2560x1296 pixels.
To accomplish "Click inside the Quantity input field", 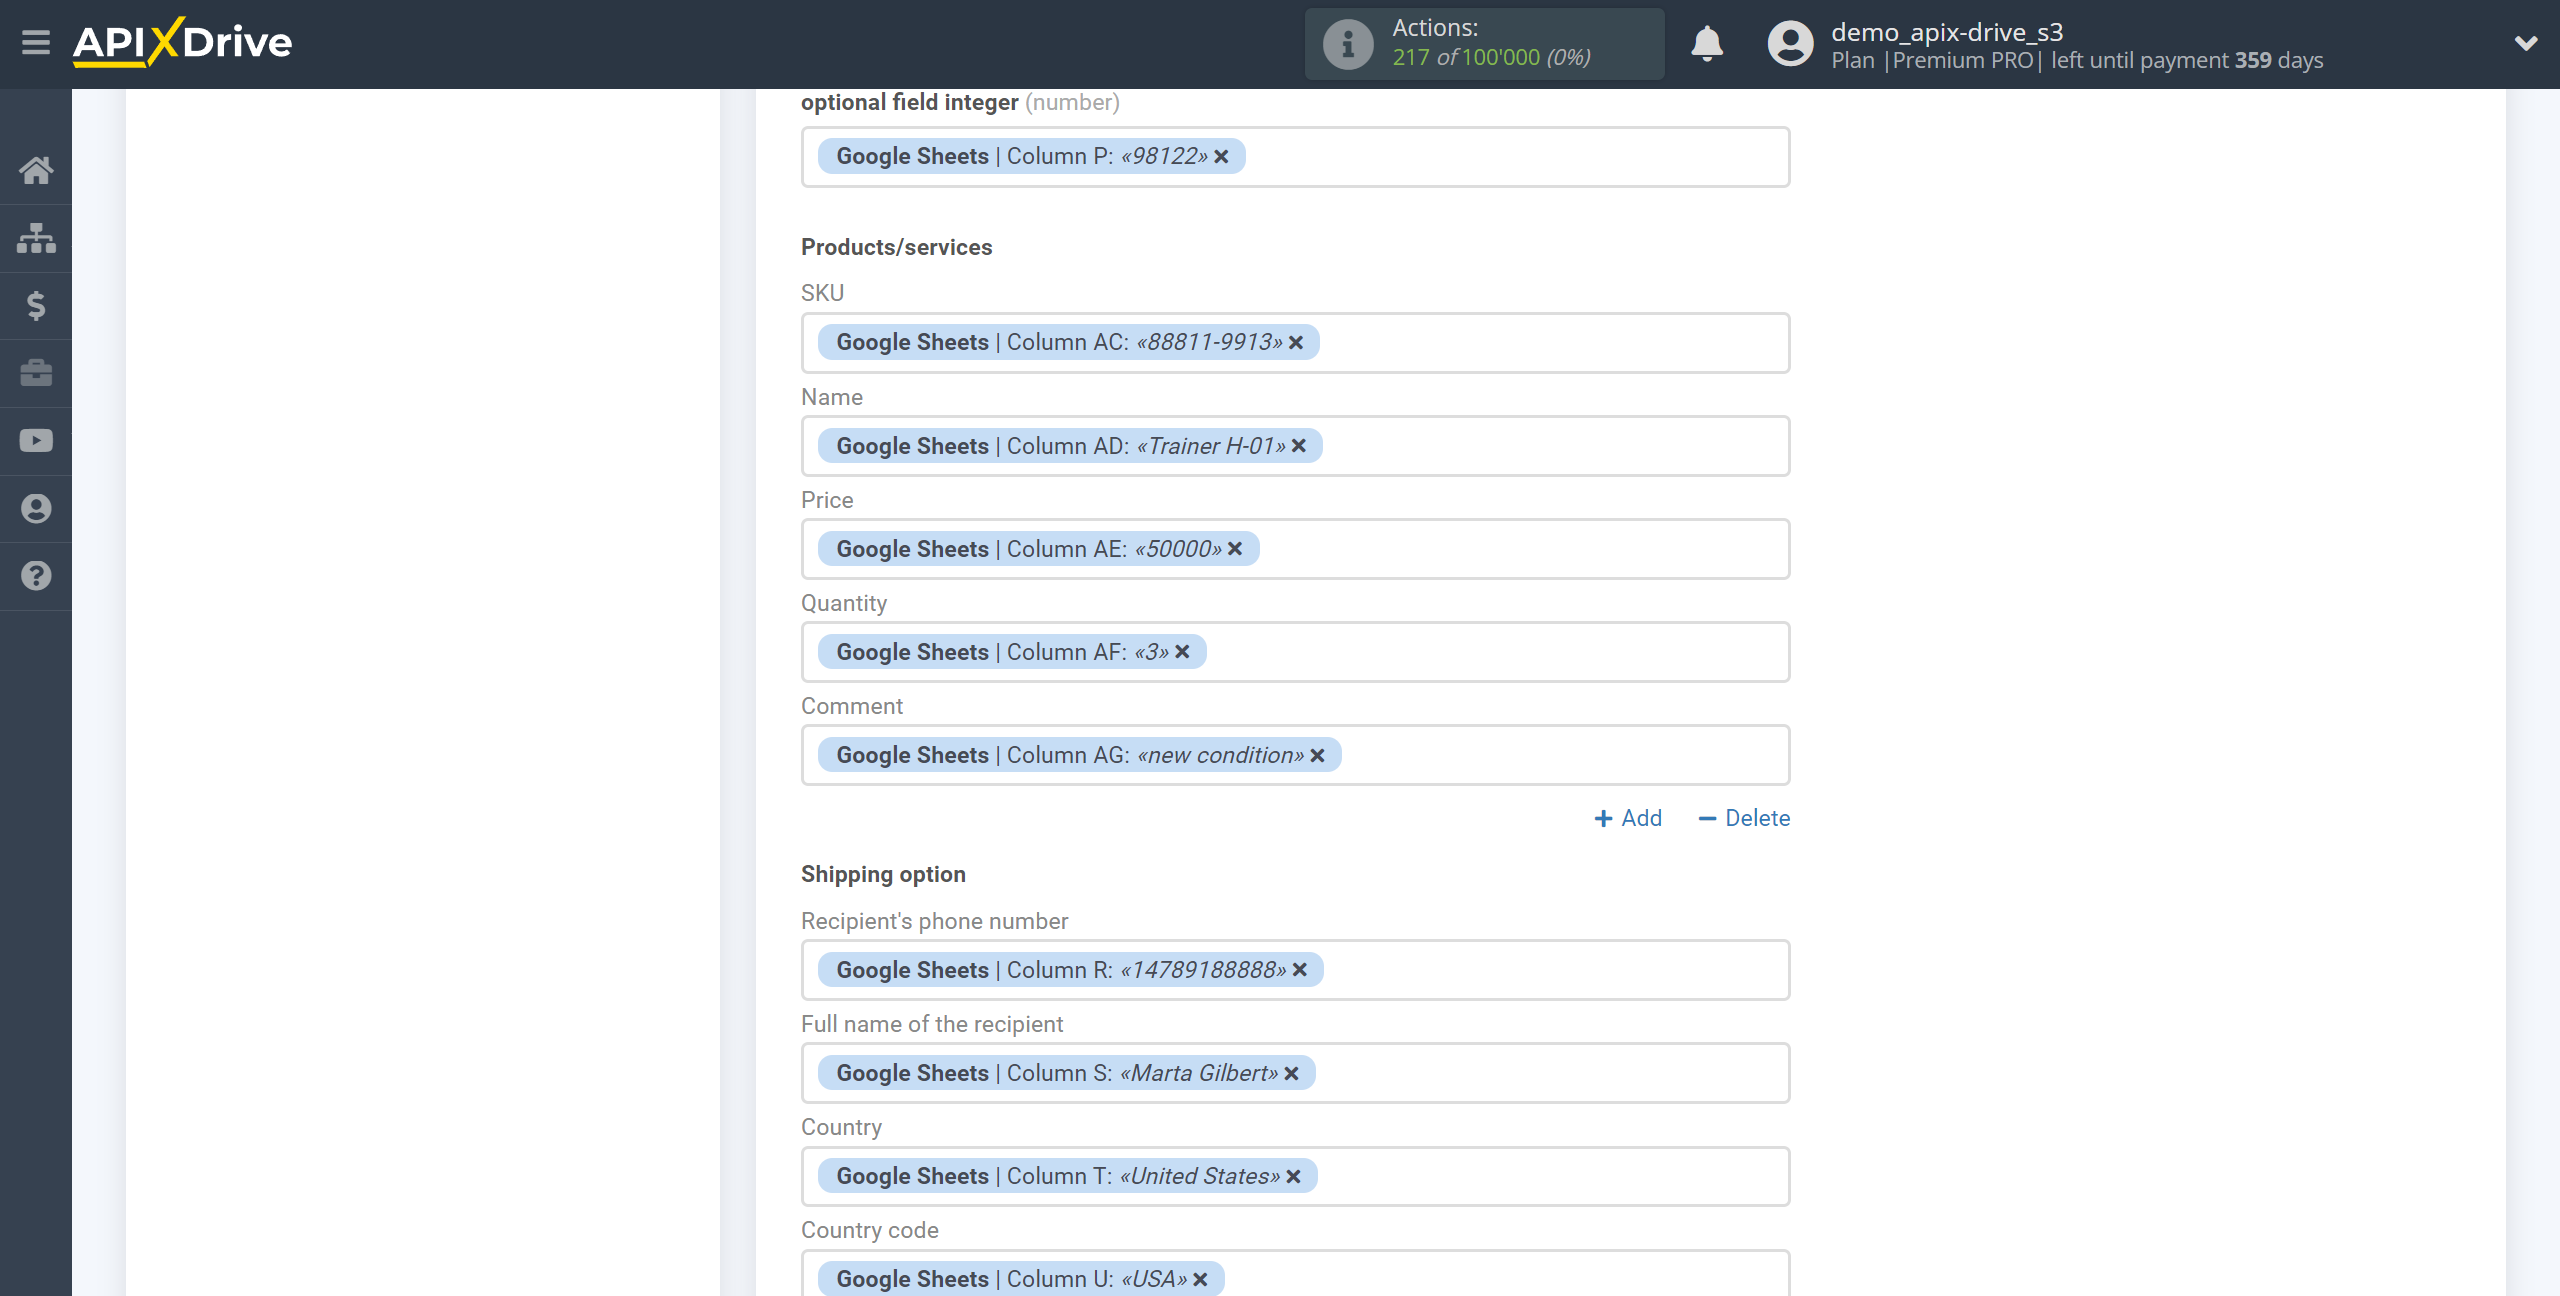I will [x=1295, y=652].
